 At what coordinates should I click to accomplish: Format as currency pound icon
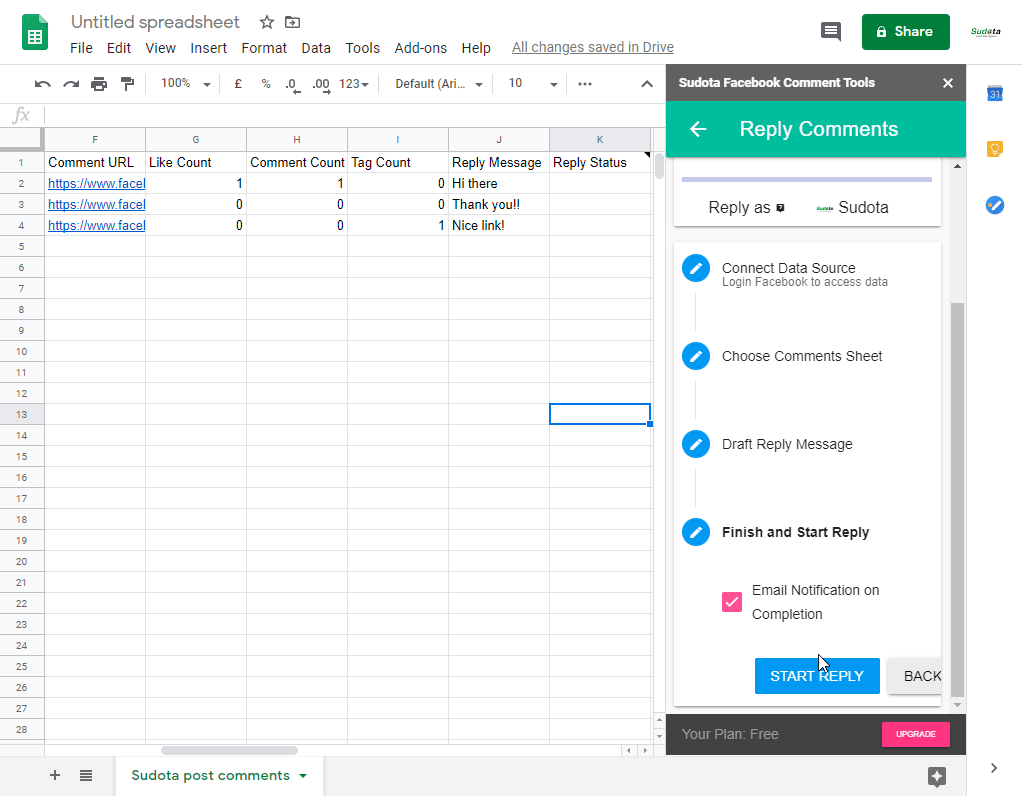click(238, 84)
